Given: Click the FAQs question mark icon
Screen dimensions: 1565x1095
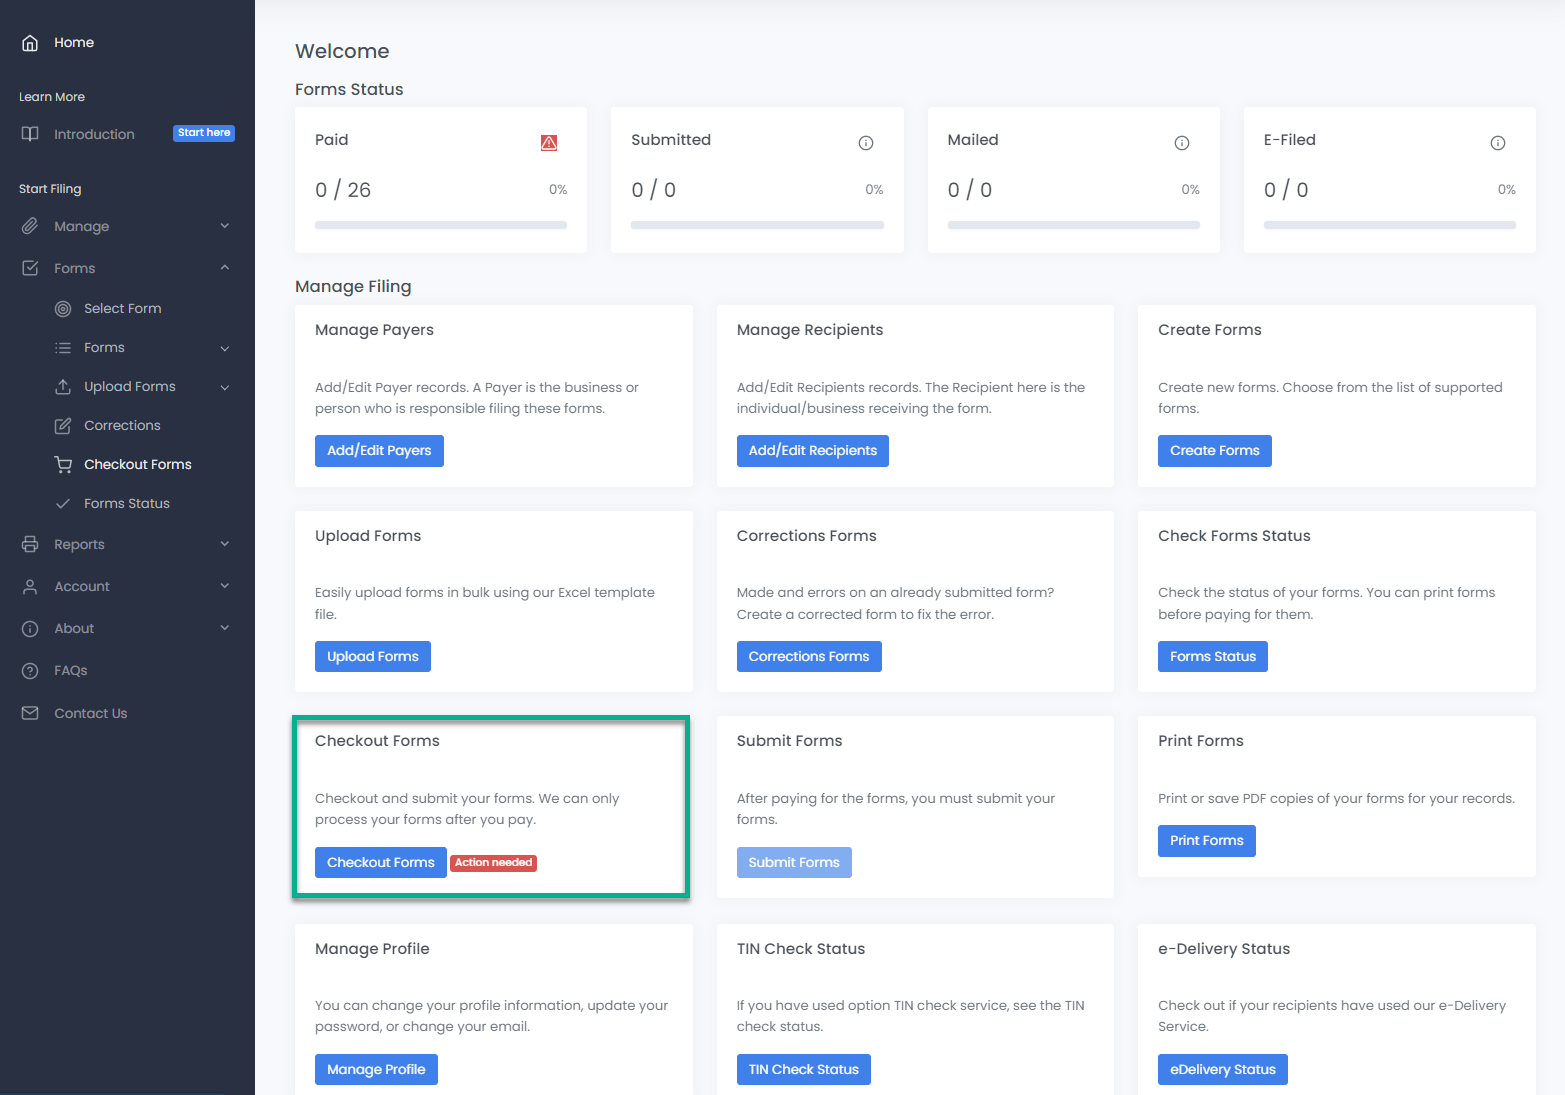Looking at the screenshot, I should click(30, 671).
